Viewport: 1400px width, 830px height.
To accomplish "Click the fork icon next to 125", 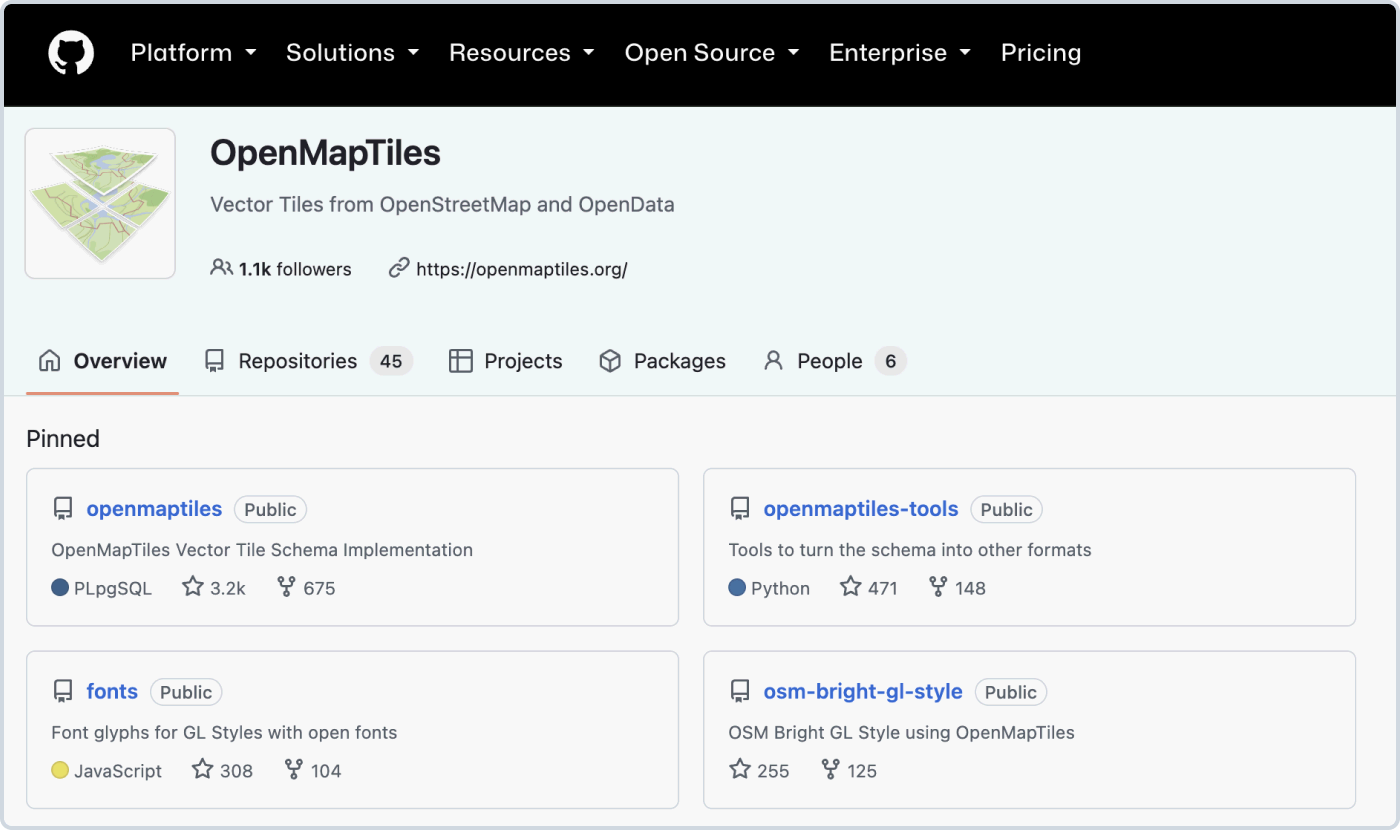I will point(830,770).
